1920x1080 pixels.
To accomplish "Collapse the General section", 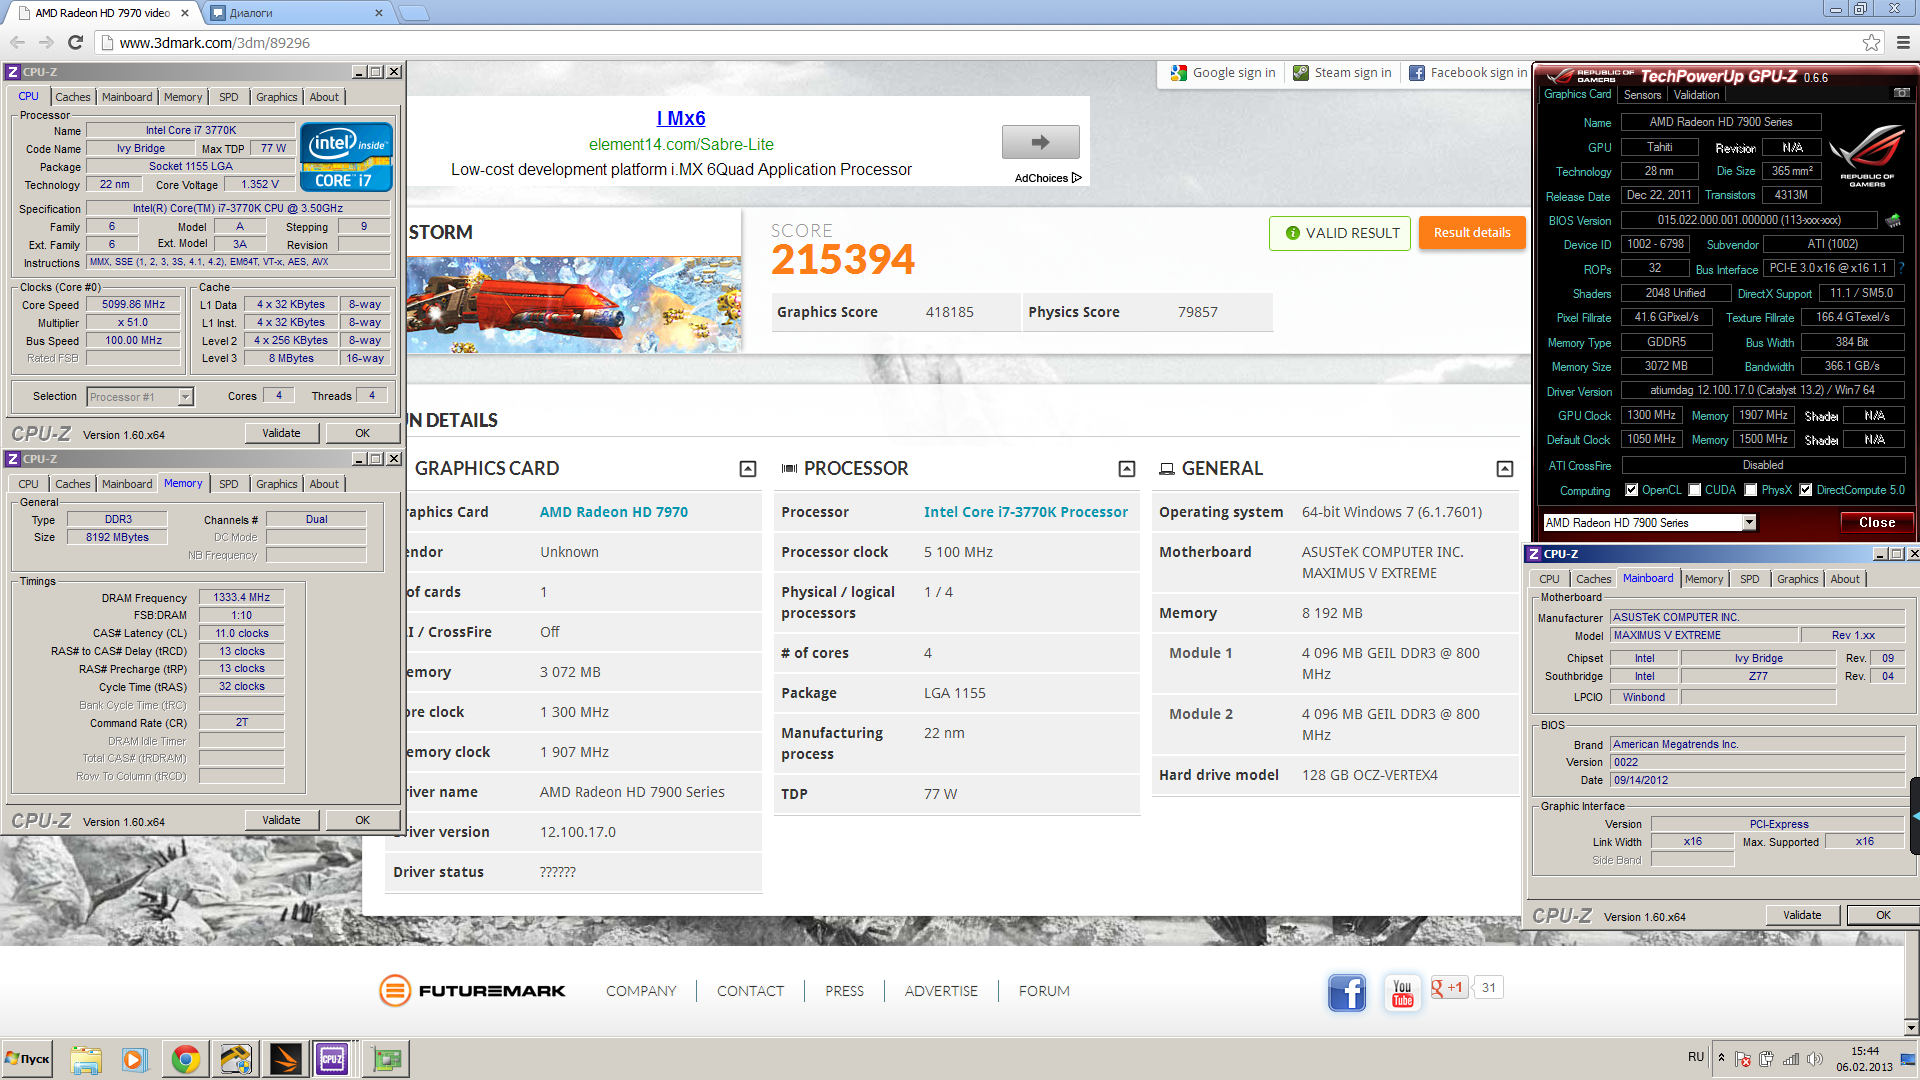I will (x=1505, y=469).
